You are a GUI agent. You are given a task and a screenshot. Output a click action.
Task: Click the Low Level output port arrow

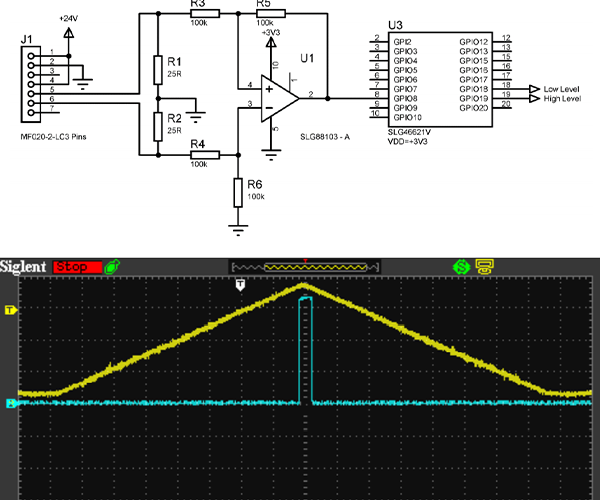[534, 89]
